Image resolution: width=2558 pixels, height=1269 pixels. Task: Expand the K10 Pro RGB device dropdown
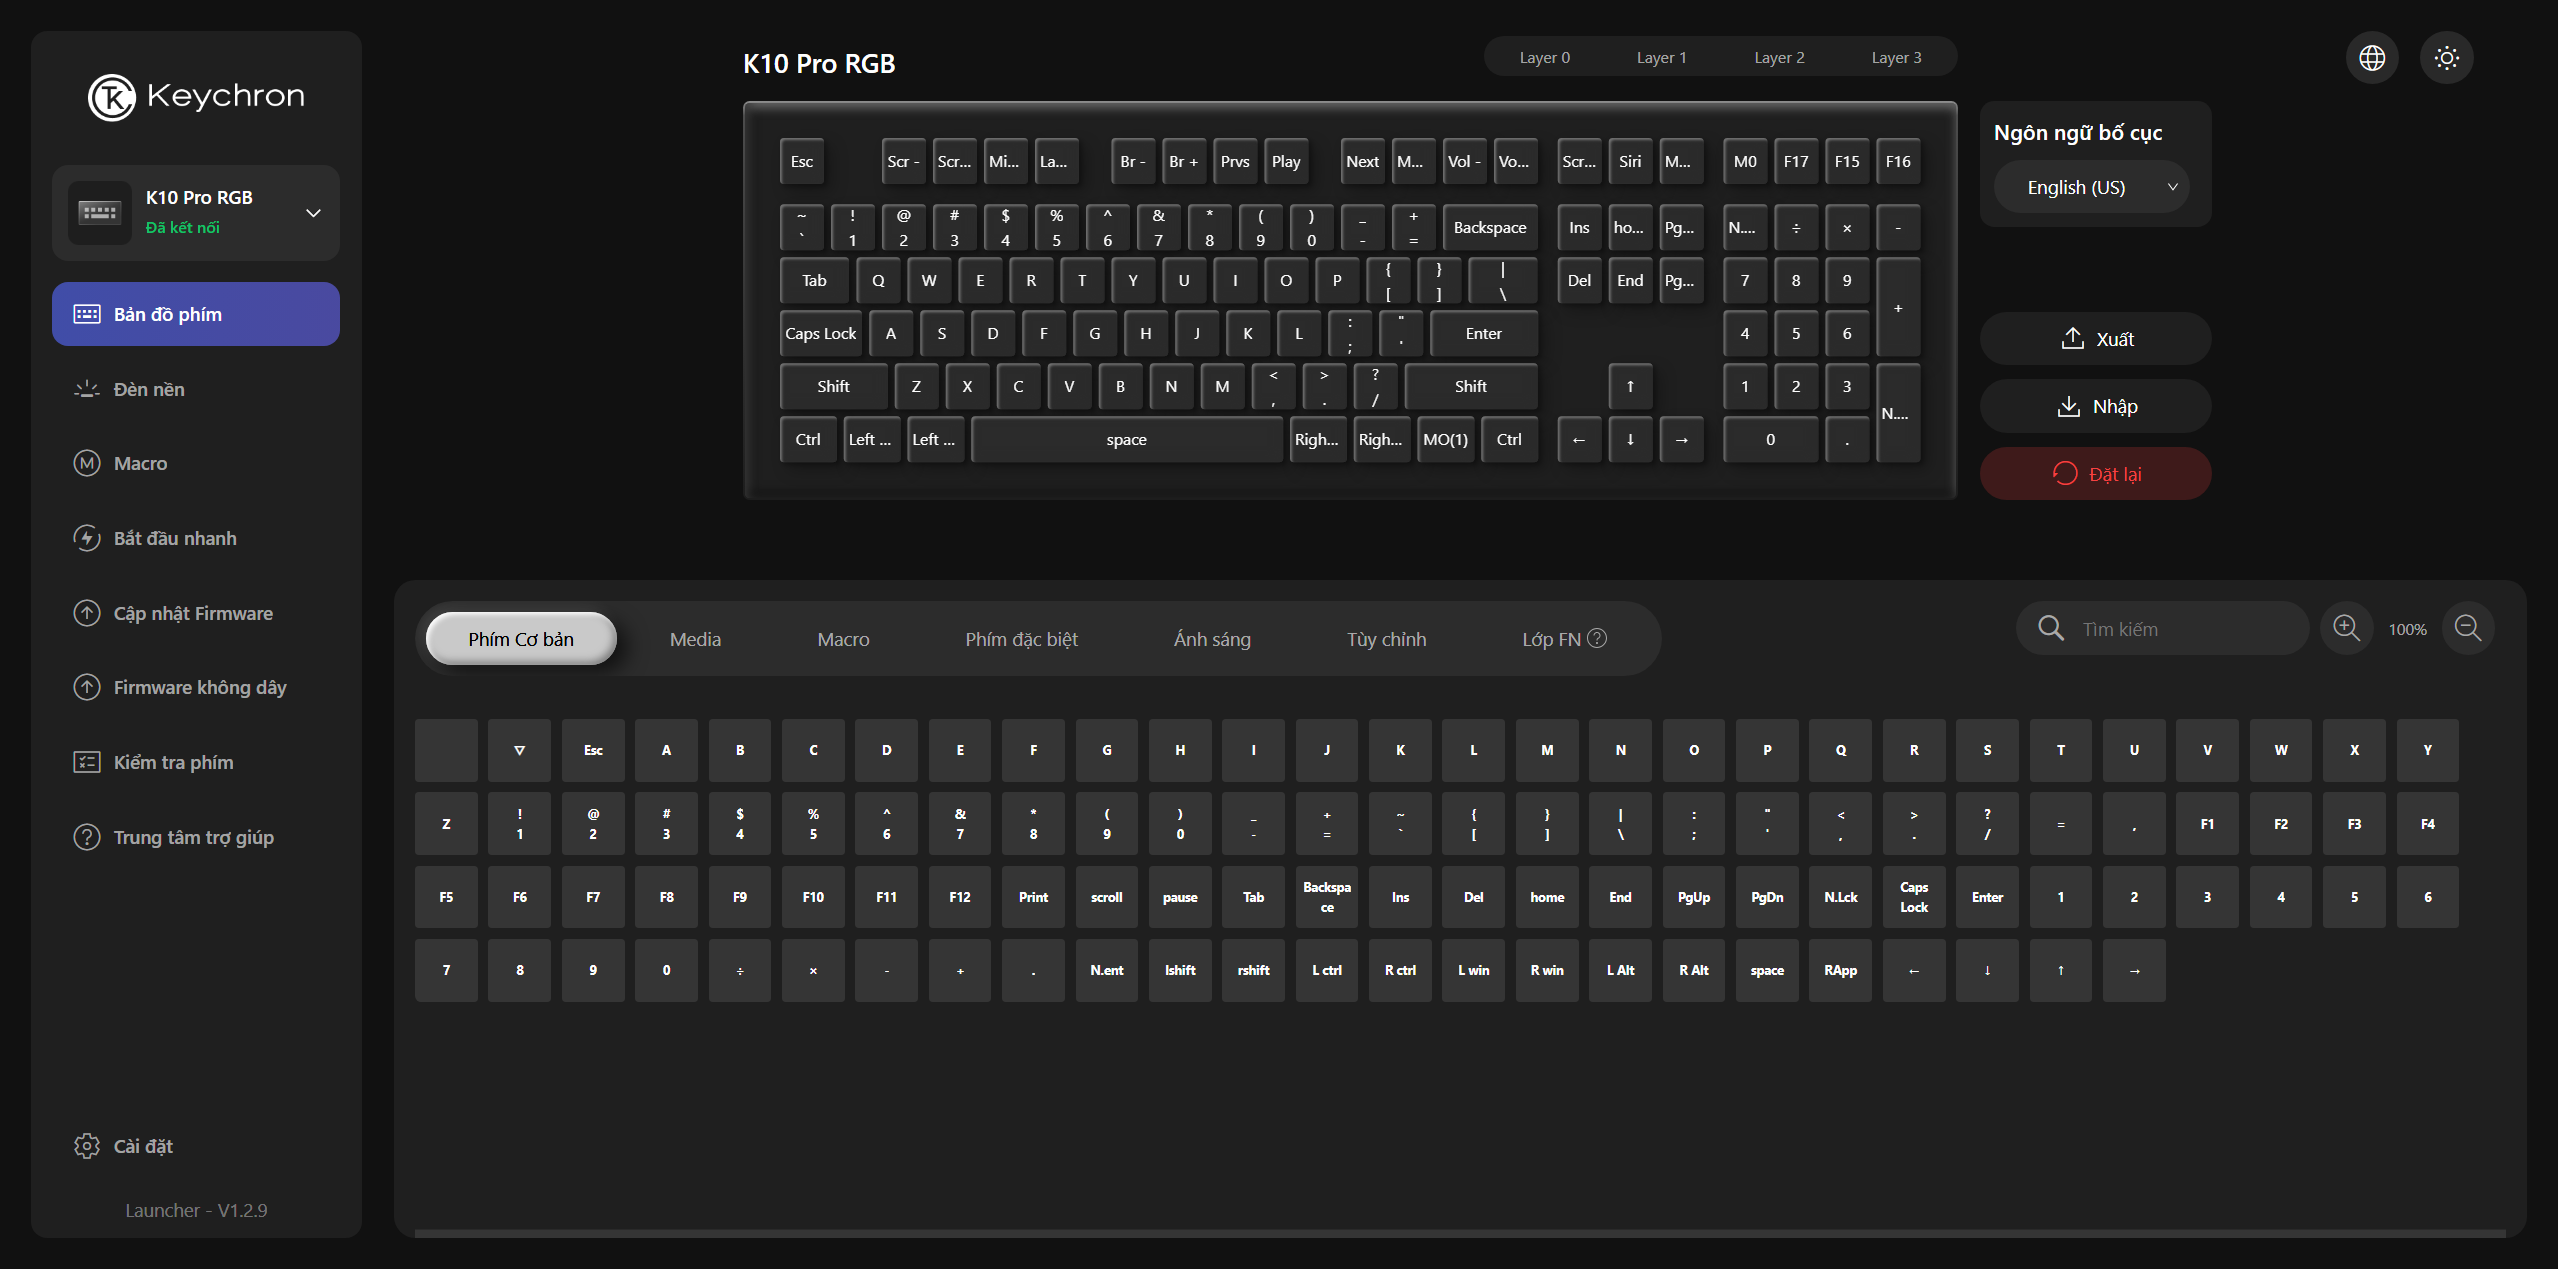pos(313,212)
